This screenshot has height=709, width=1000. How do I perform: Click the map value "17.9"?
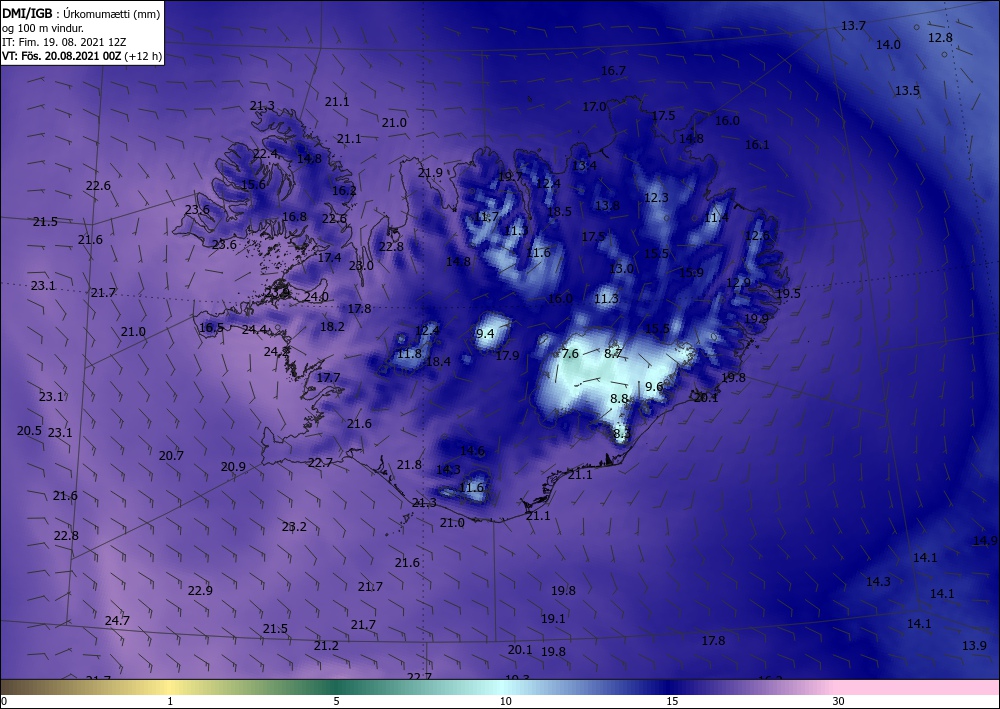pyautogui.click(x=507, y=356)
